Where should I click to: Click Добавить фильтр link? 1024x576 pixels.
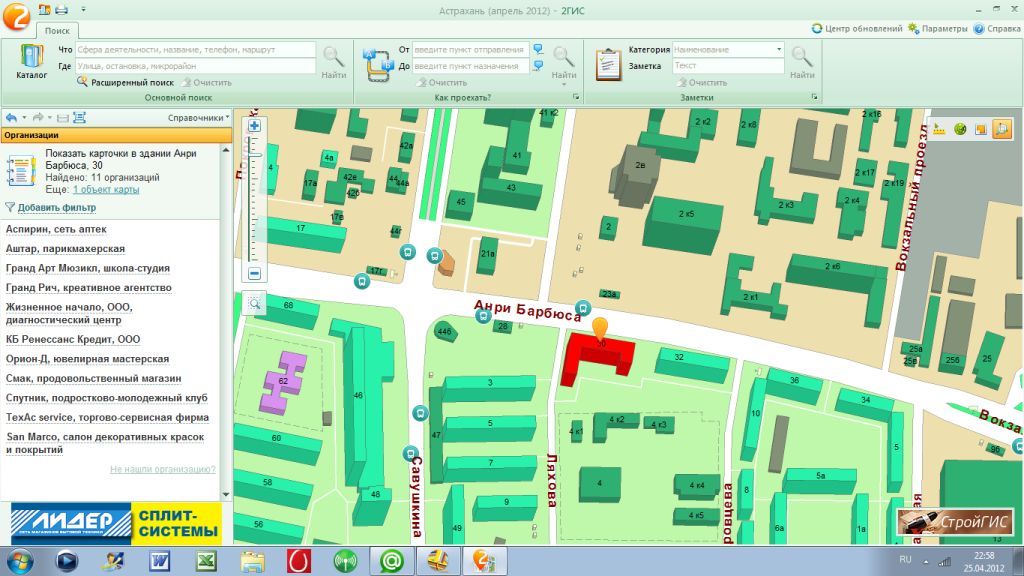(57, 208)
